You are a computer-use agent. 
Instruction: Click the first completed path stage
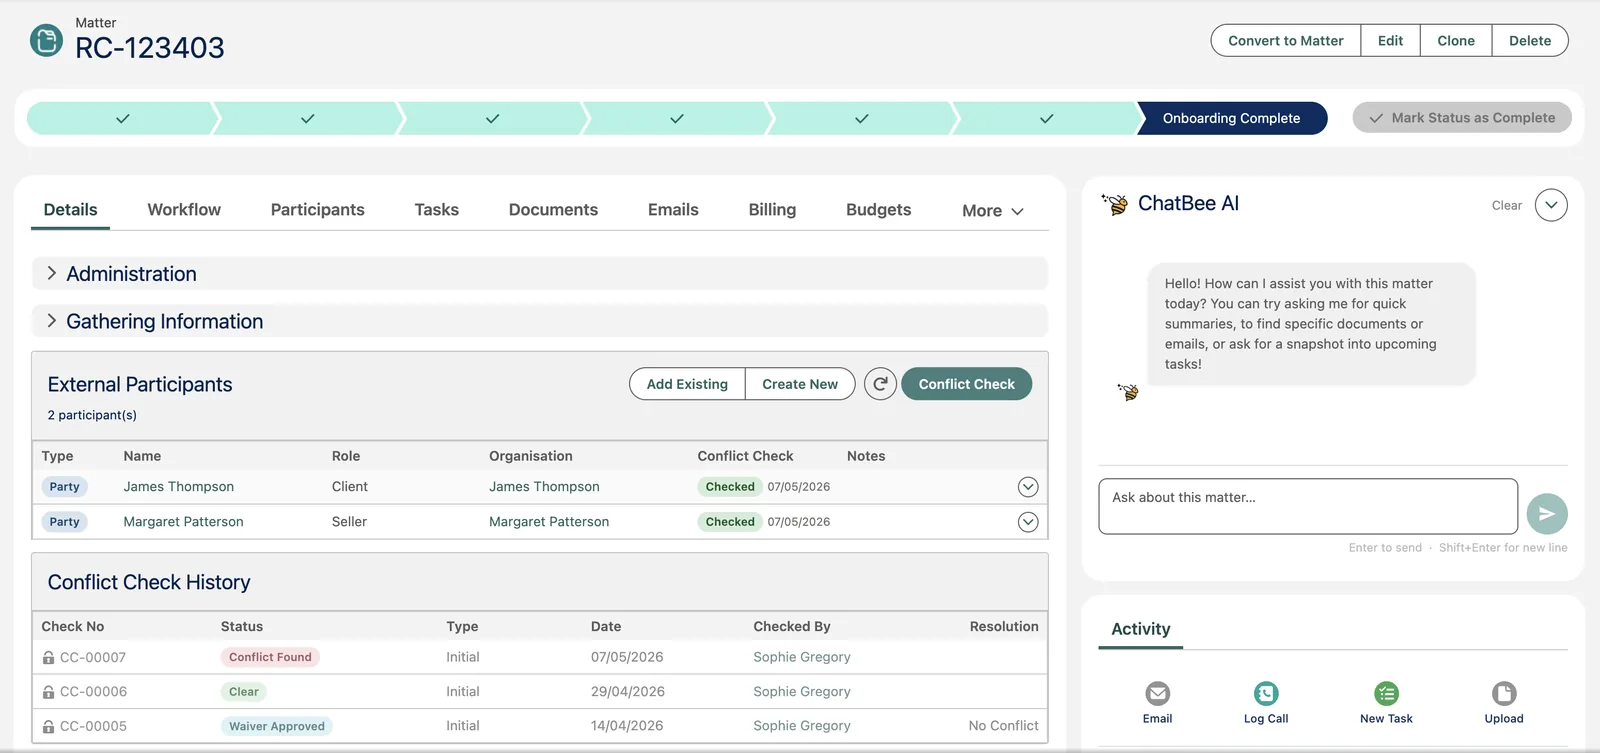pos(122,118)
